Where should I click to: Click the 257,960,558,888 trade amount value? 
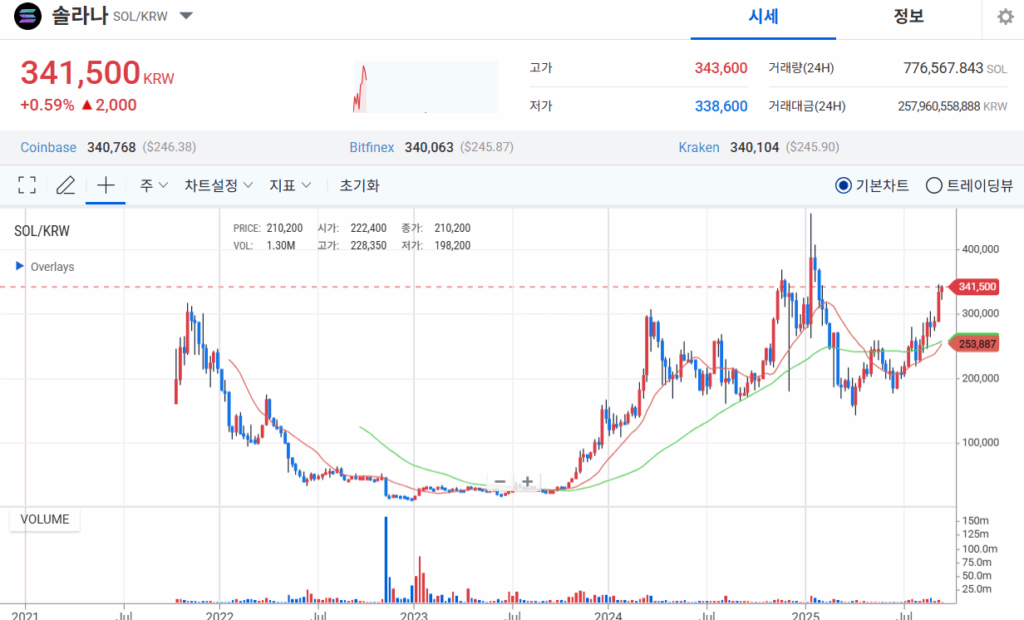pyautogui.click(x=939, y=106)
